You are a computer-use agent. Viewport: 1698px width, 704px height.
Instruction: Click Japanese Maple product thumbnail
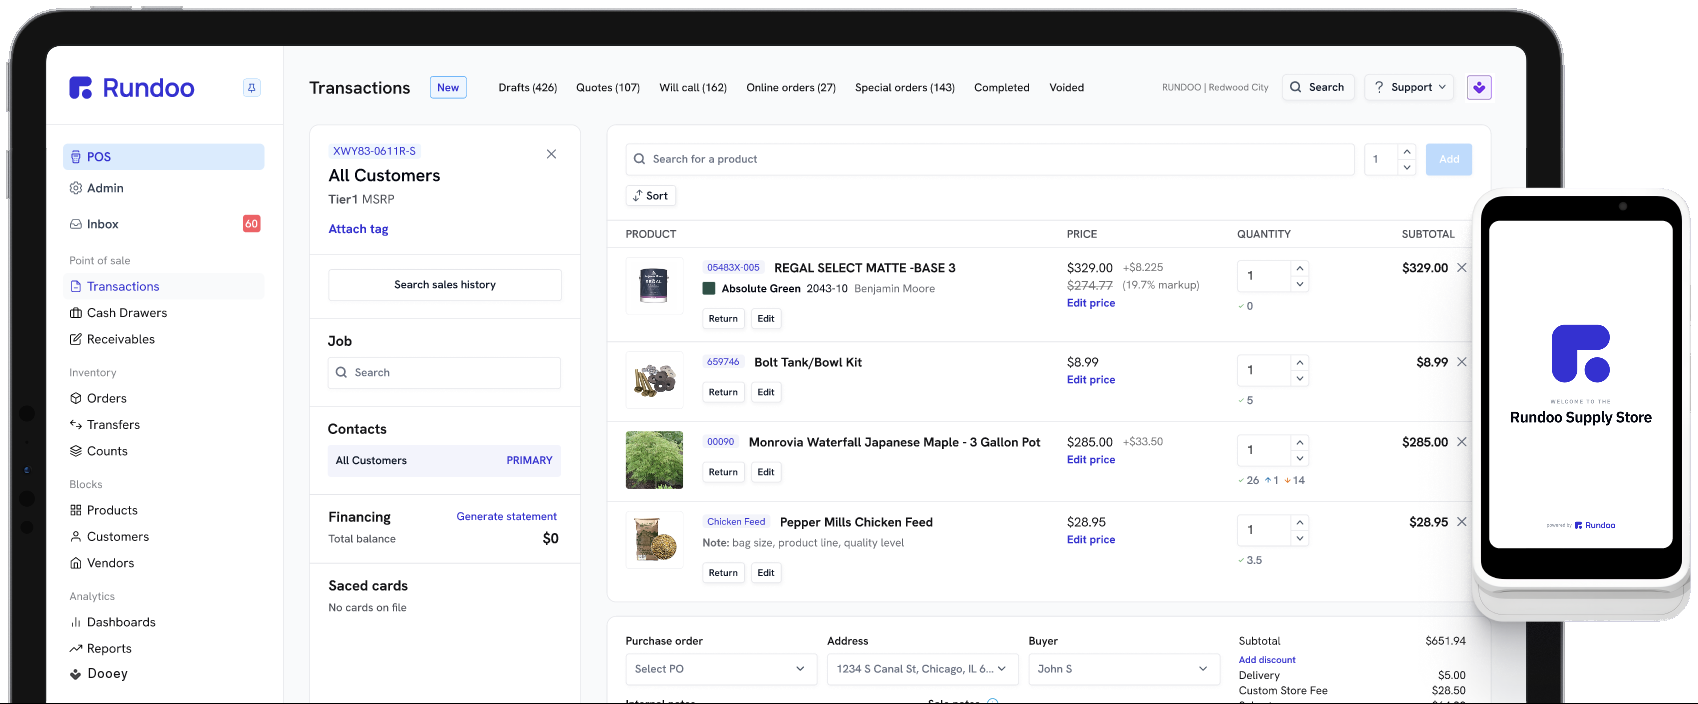coord(654,460)
